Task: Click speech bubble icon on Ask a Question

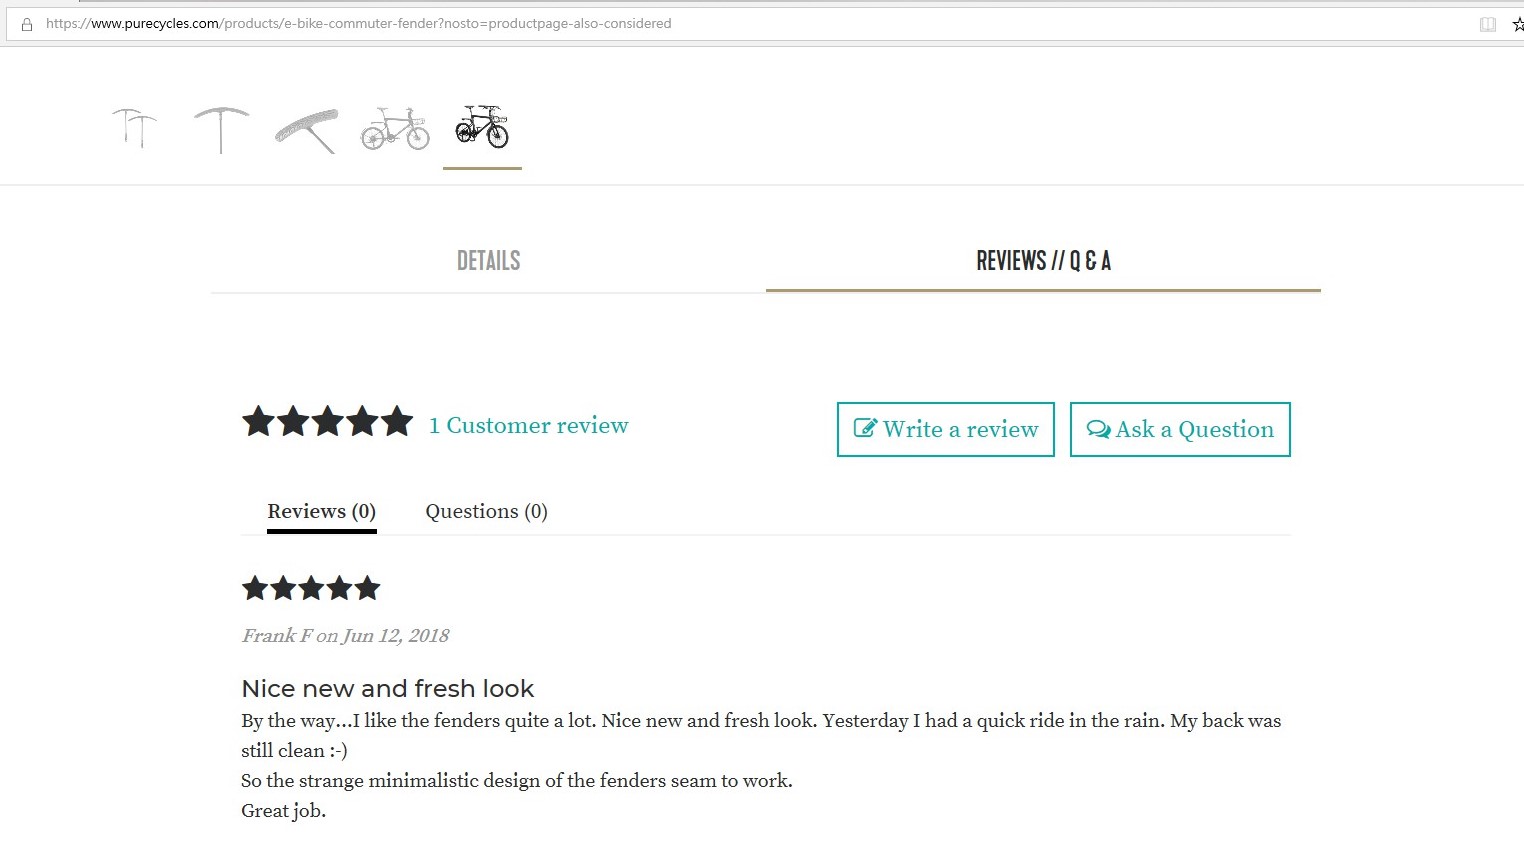Action: click(x=1098, y=429)
